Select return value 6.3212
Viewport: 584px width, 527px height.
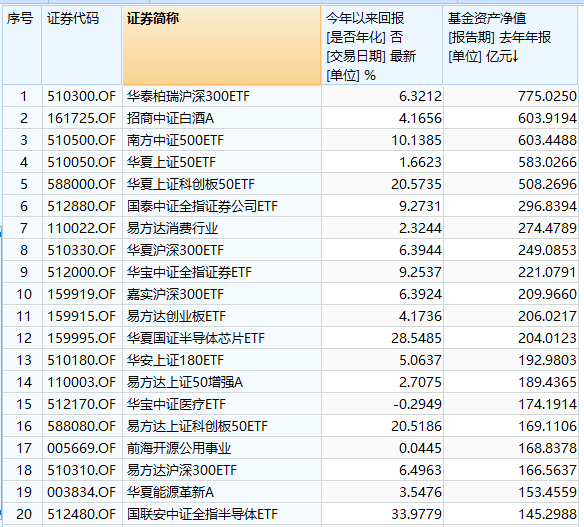(x=420, y=96)
